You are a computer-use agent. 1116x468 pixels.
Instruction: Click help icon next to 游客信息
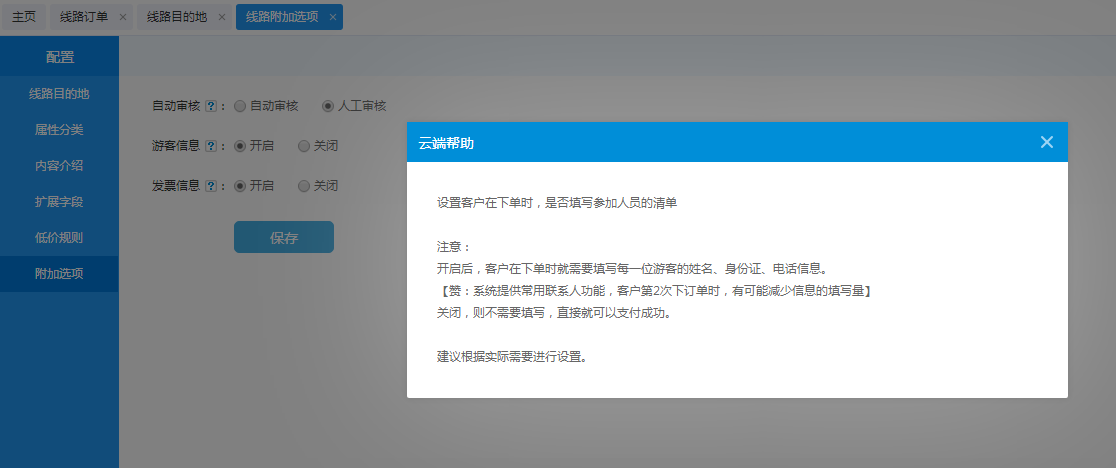[210, 146]
